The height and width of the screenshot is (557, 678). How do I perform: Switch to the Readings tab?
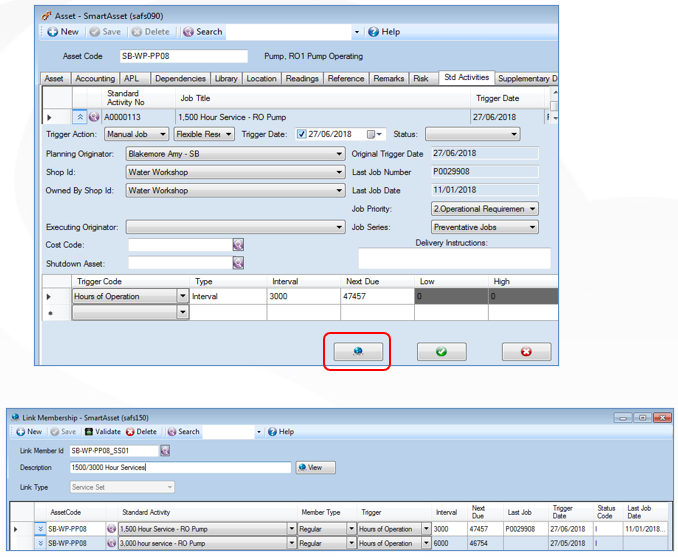tap(302, 79)
